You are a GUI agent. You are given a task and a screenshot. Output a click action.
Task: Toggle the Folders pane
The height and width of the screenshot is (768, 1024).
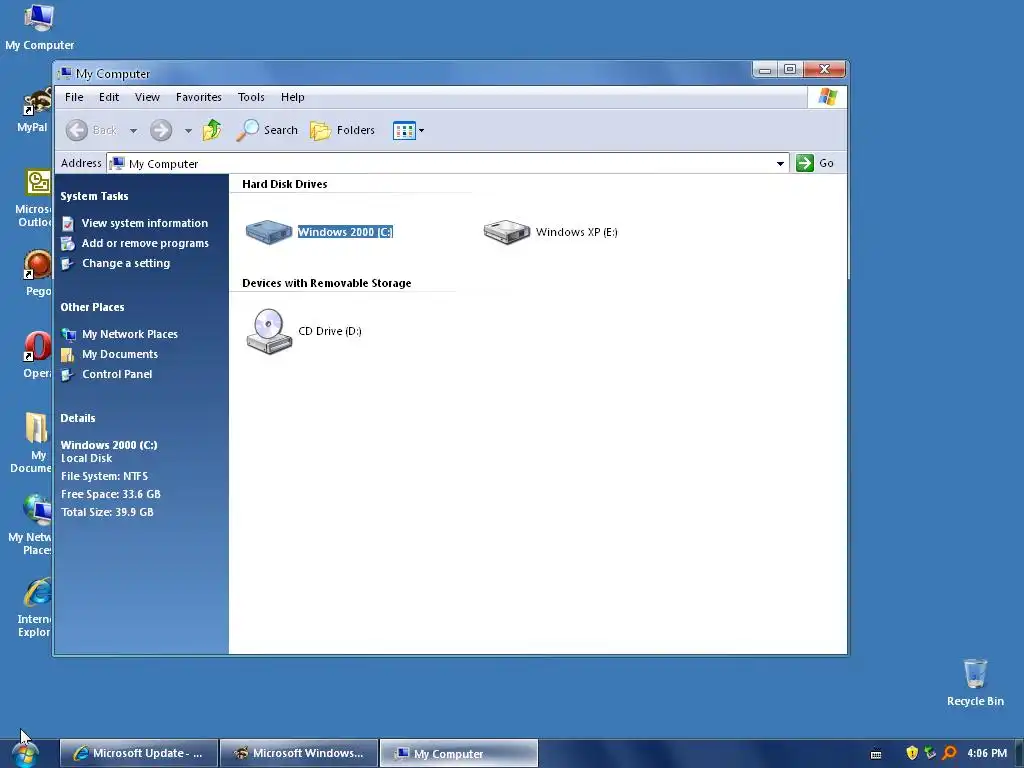click(x=342, y=130)
